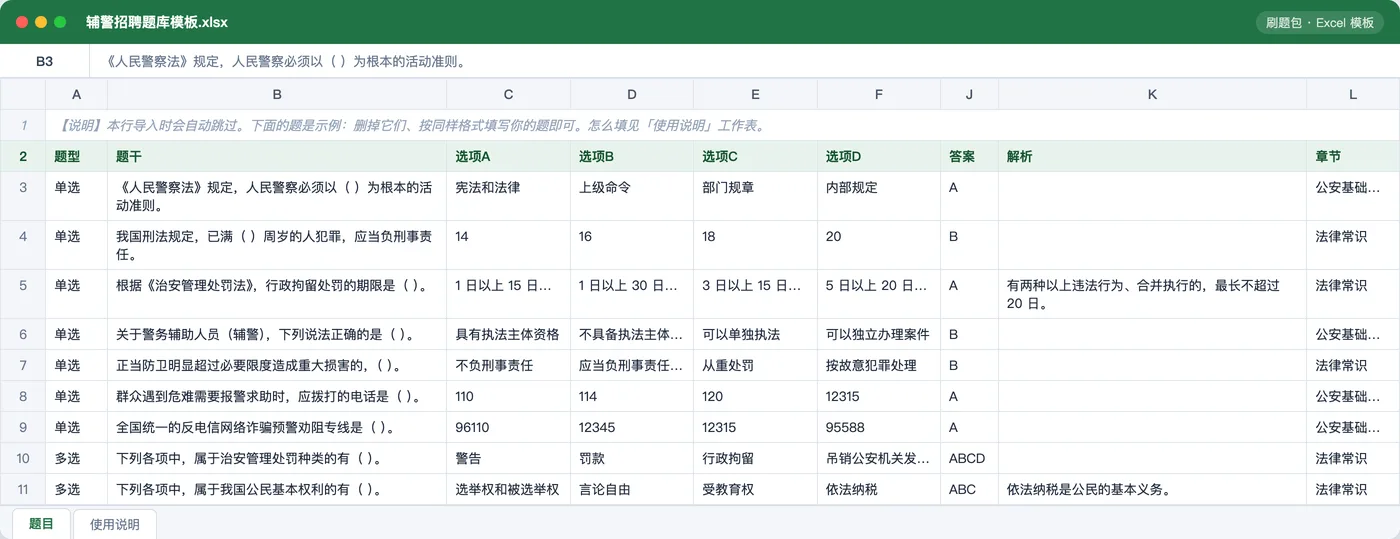Select the explanation cell 依法纳税是公民的基本义务。
The width and height of the screenshot is (1400, 539).
click(1152, 489)
